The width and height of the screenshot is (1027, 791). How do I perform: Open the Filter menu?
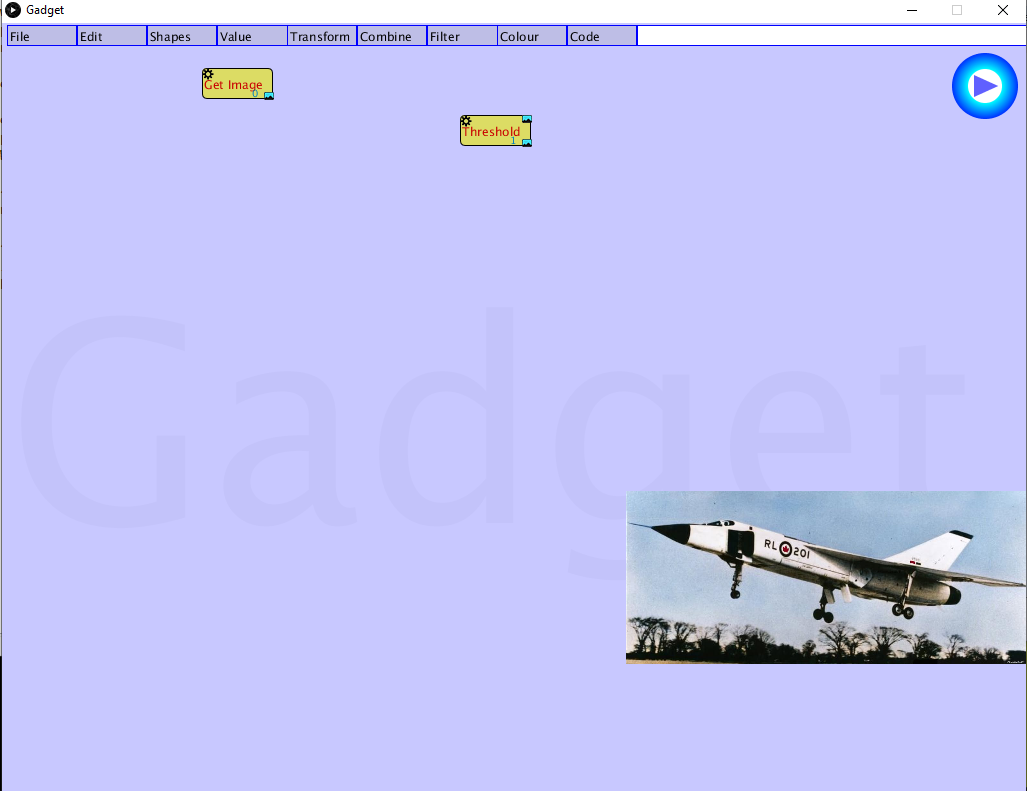tap(462, 37)
